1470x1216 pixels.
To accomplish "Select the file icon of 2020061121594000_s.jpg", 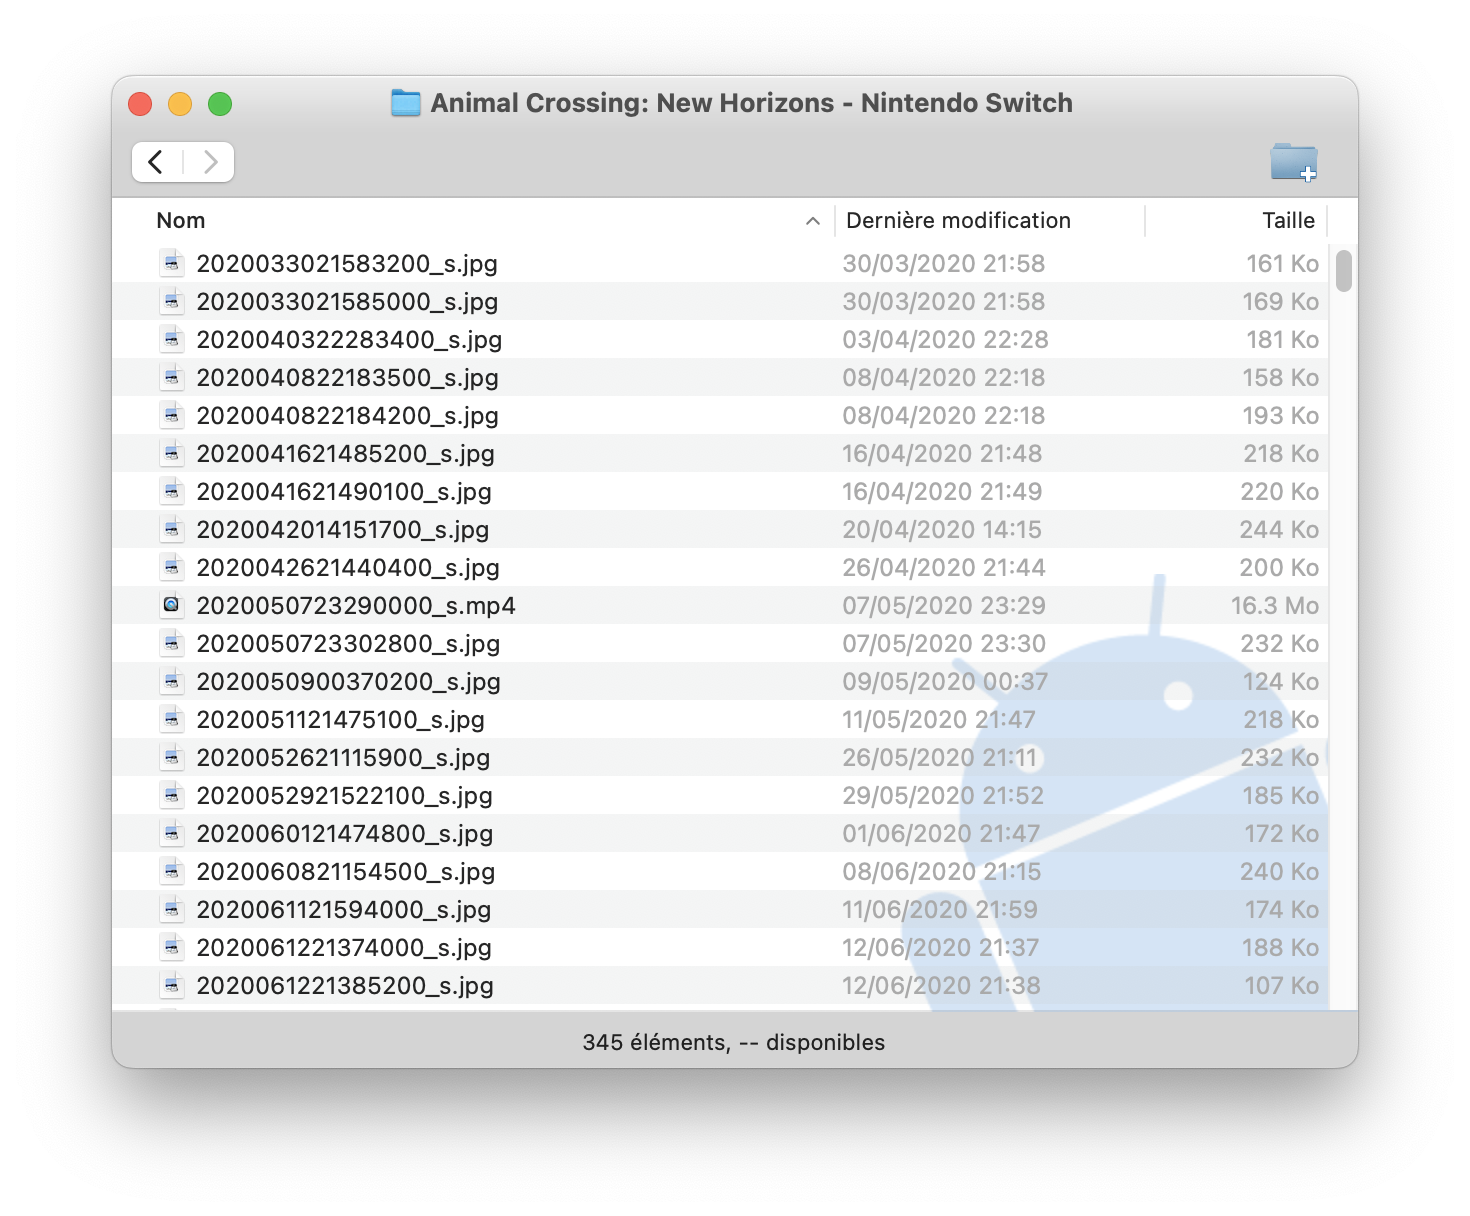I will [172, 909].
